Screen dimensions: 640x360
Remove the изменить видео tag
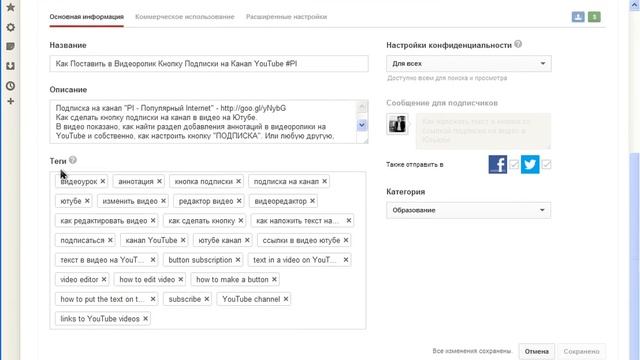pyautogui.click(x=163, y=201)
